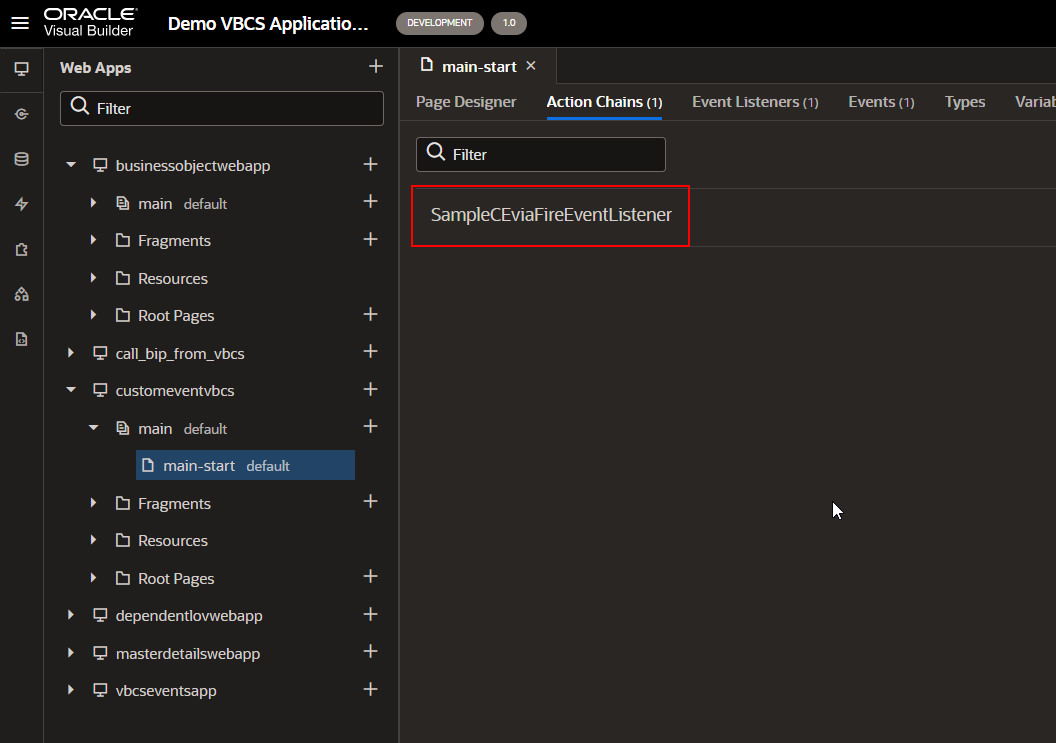Close the main-start tab
The image size is (1056, 743).
pos(531,65)
